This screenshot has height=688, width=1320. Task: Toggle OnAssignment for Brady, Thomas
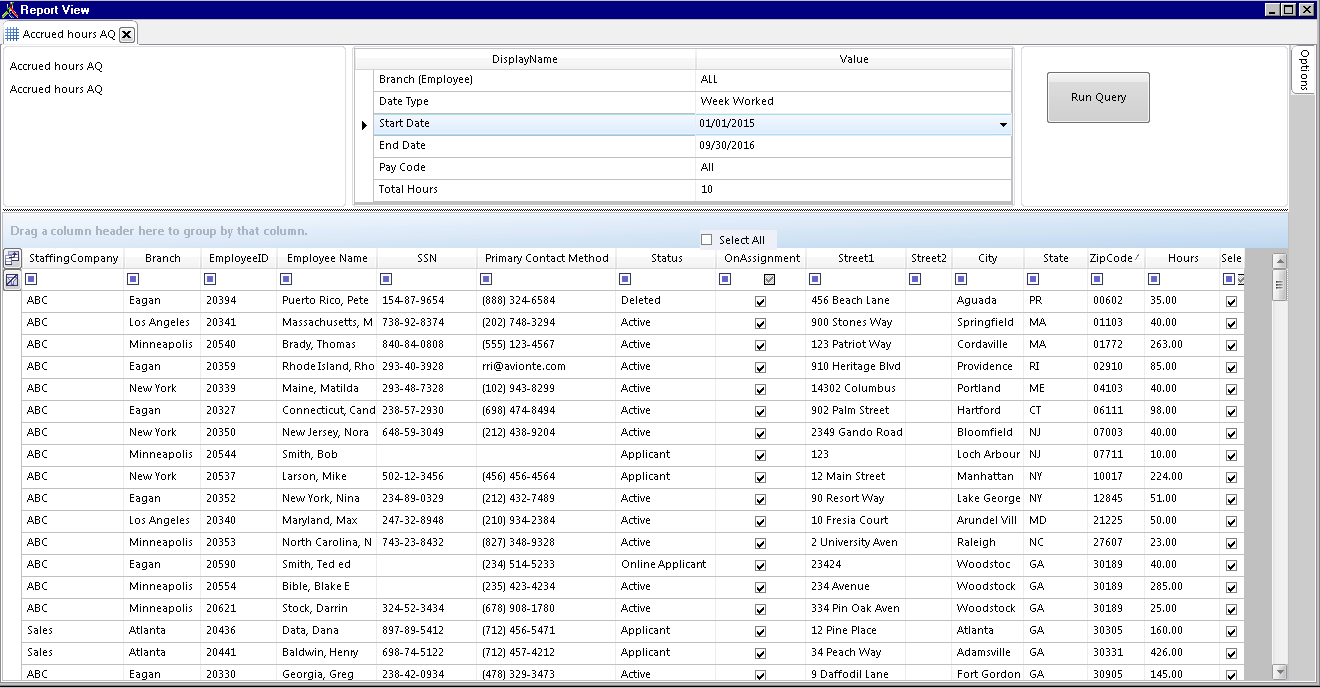761,345
